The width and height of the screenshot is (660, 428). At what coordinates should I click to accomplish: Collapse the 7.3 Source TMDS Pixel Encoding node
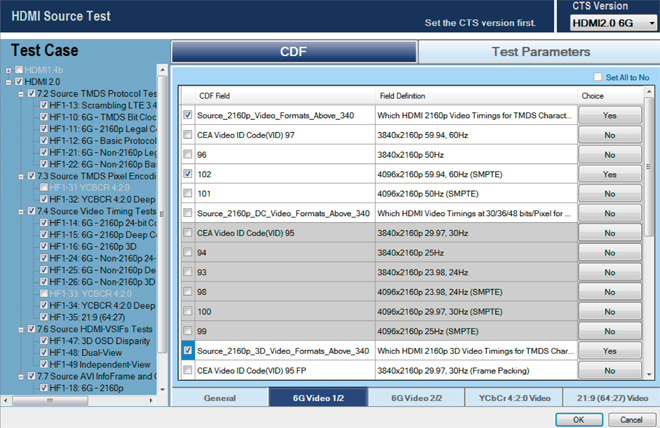(21, 176)
